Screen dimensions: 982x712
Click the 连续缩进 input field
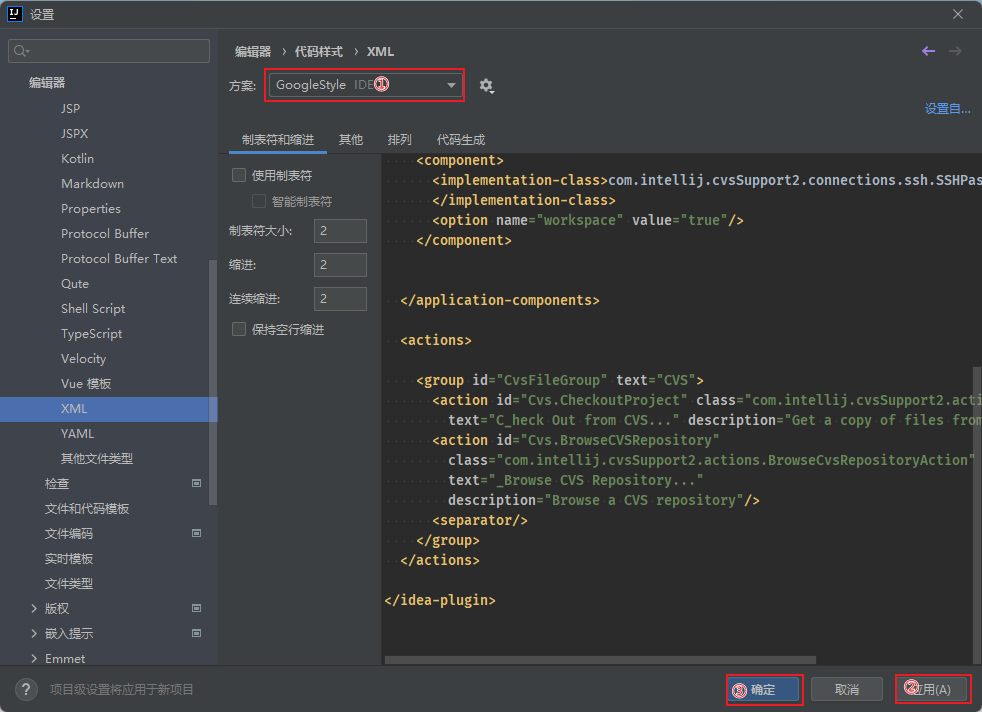pos(340,299)
